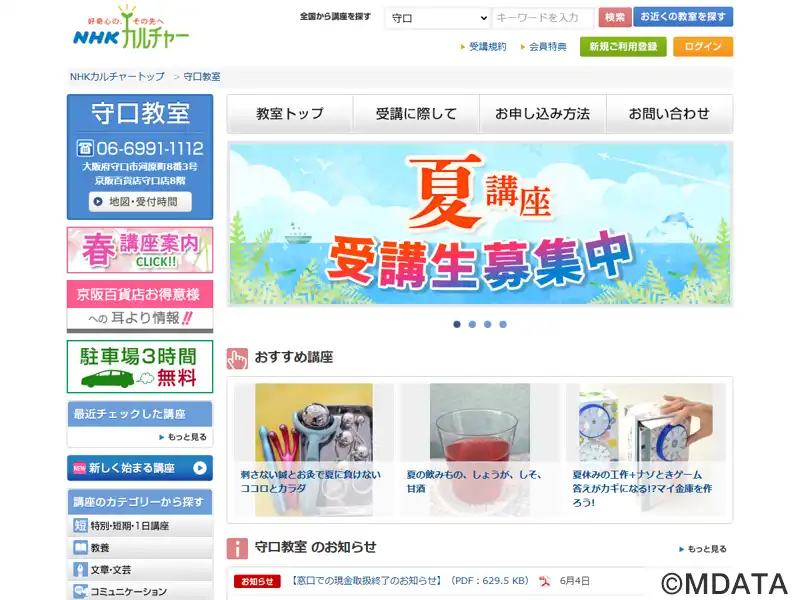The height and width of the screenshot is (600, 800).
Task: Open the 教室トップ tab
Action: click(x=290, y=114)
